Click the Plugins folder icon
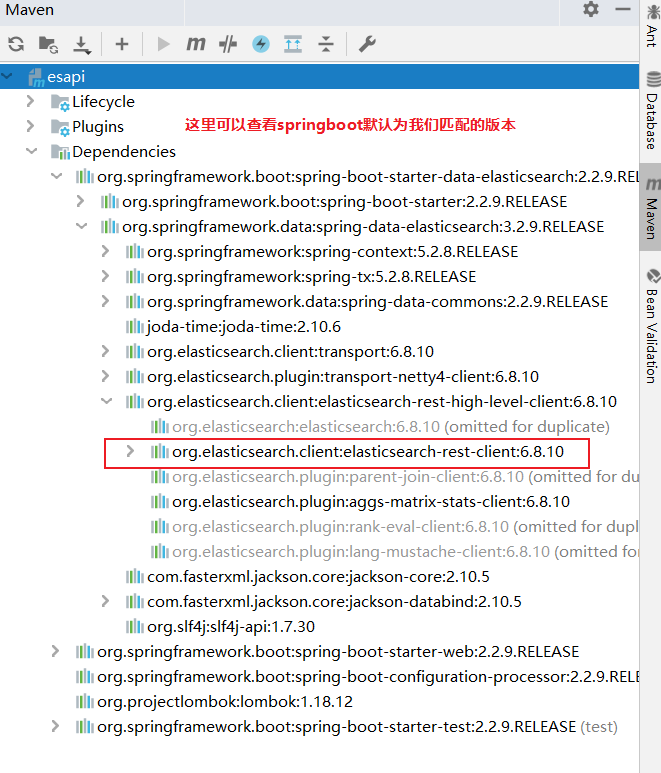 click(60, 127)
